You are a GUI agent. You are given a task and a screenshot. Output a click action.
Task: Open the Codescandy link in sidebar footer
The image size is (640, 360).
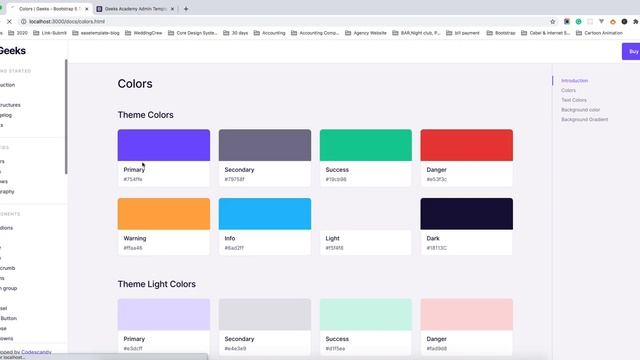(x=36, y=352)
